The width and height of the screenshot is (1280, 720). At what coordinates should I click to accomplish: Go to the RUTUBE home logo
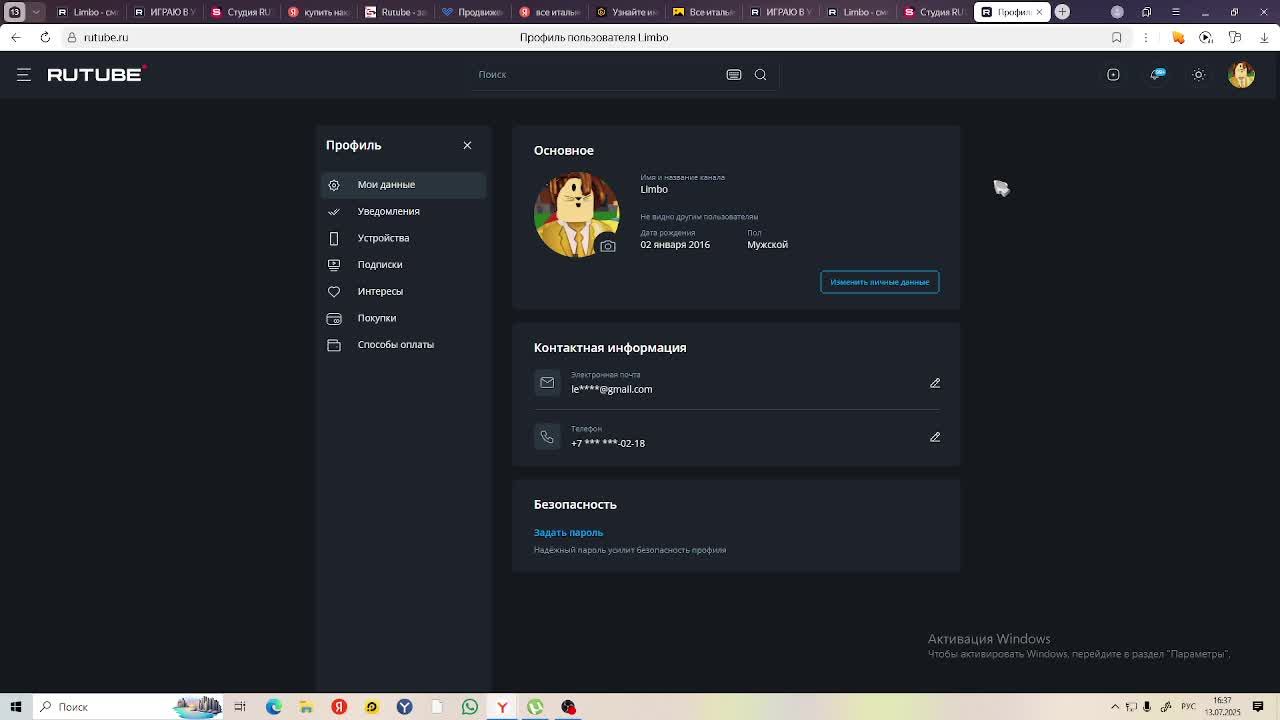point(97,74)
